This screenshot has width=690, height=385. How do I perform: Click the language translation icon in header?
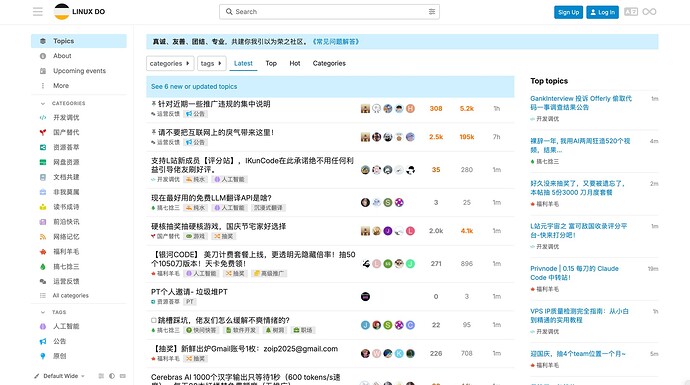coord(631,12)
